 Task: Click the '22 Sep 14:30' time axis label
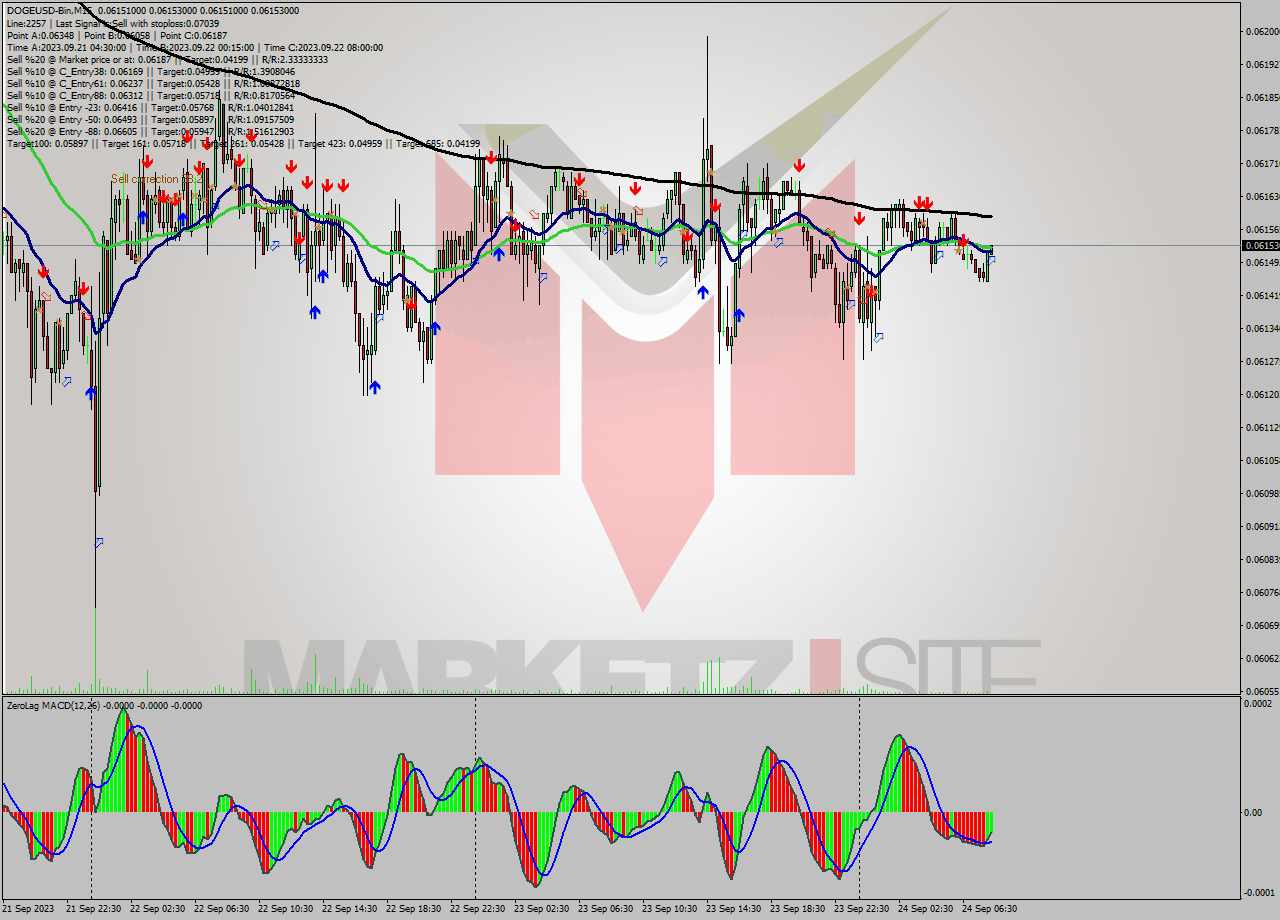click(349, 908)
